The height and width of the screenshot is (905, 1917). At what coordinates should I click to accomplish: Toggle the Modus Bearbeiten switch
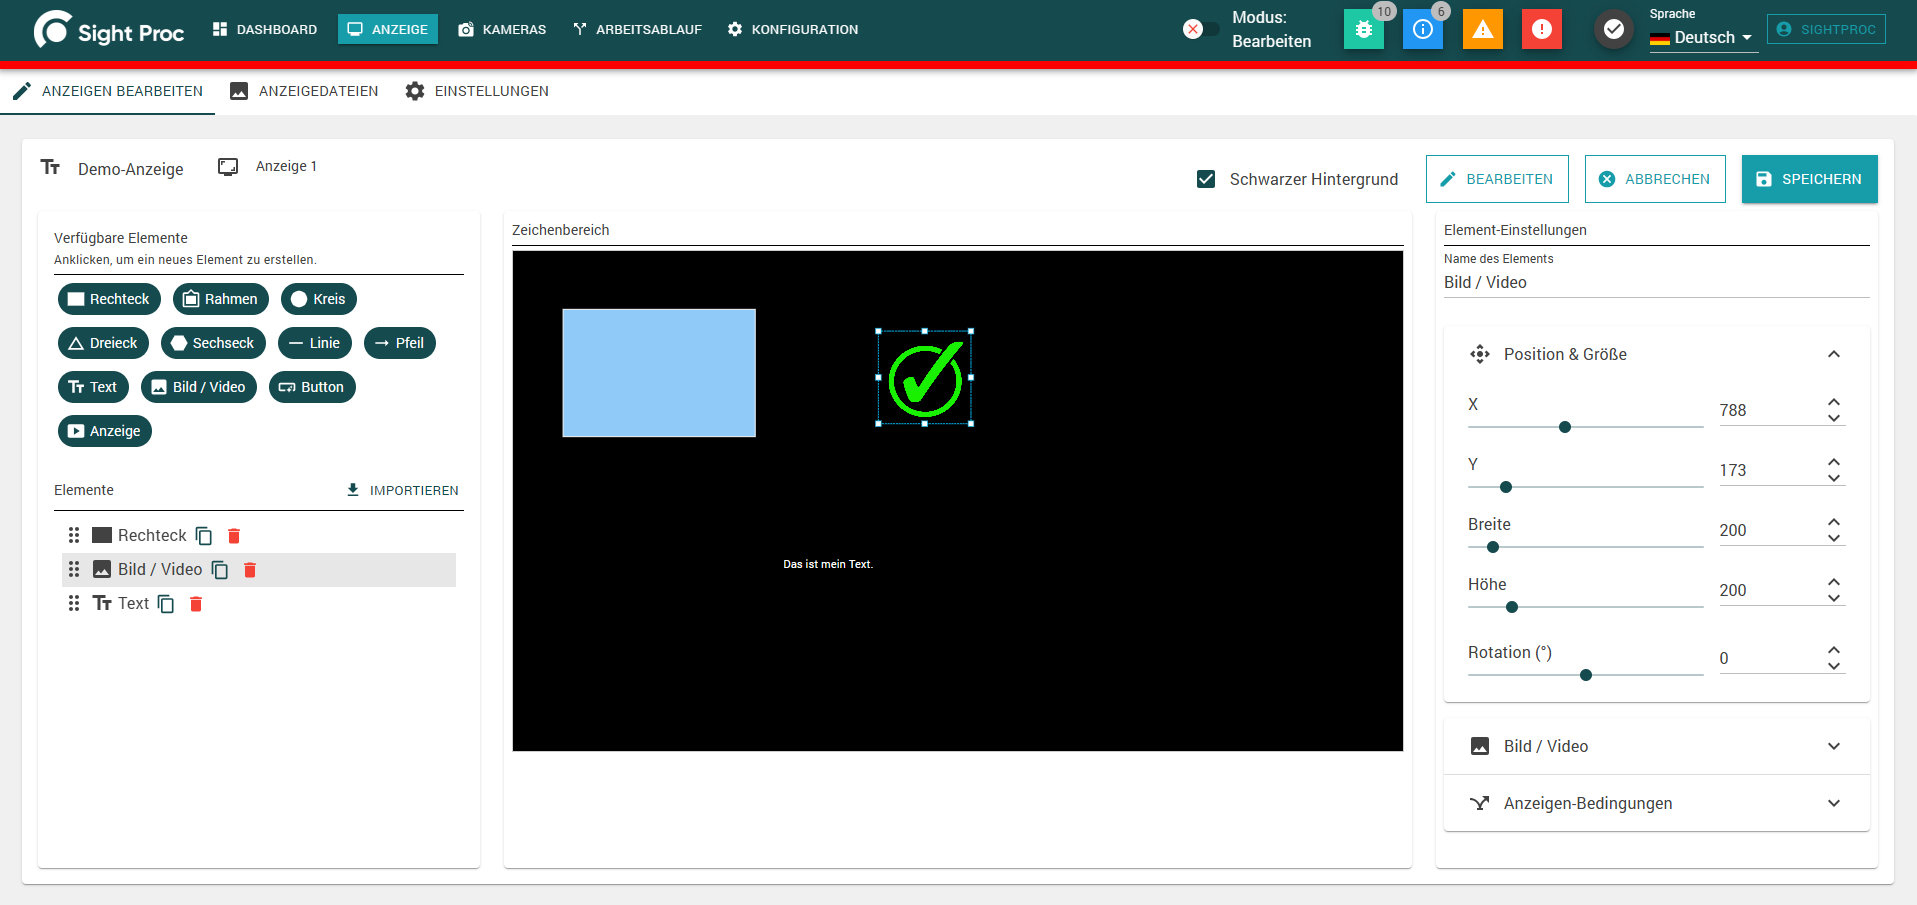1201,29
